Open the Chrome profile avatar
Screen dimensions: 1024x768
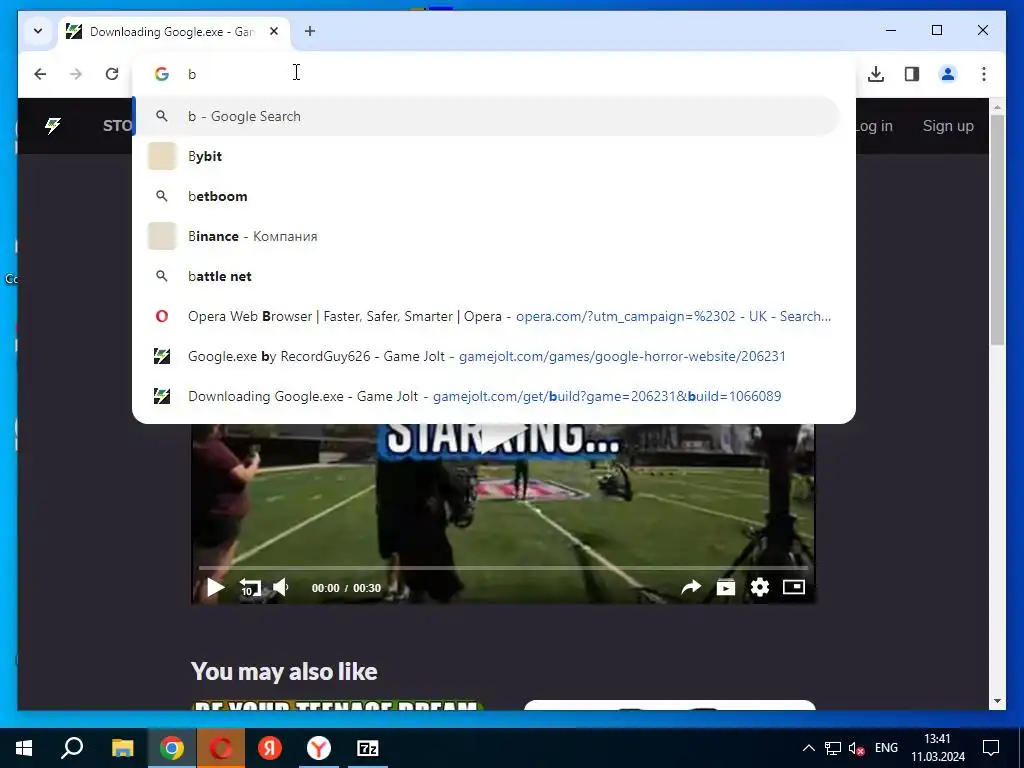click(x=948, y=74)
